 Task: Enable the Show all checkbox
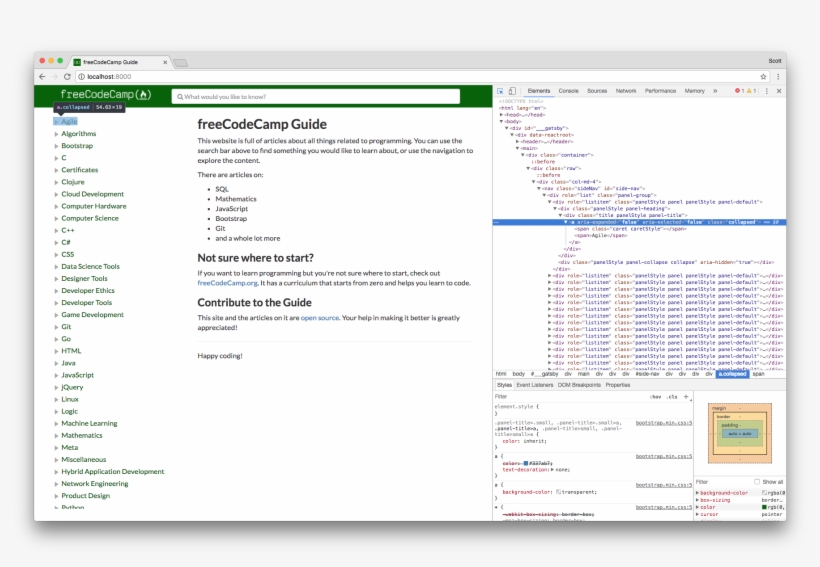[757, 481]
